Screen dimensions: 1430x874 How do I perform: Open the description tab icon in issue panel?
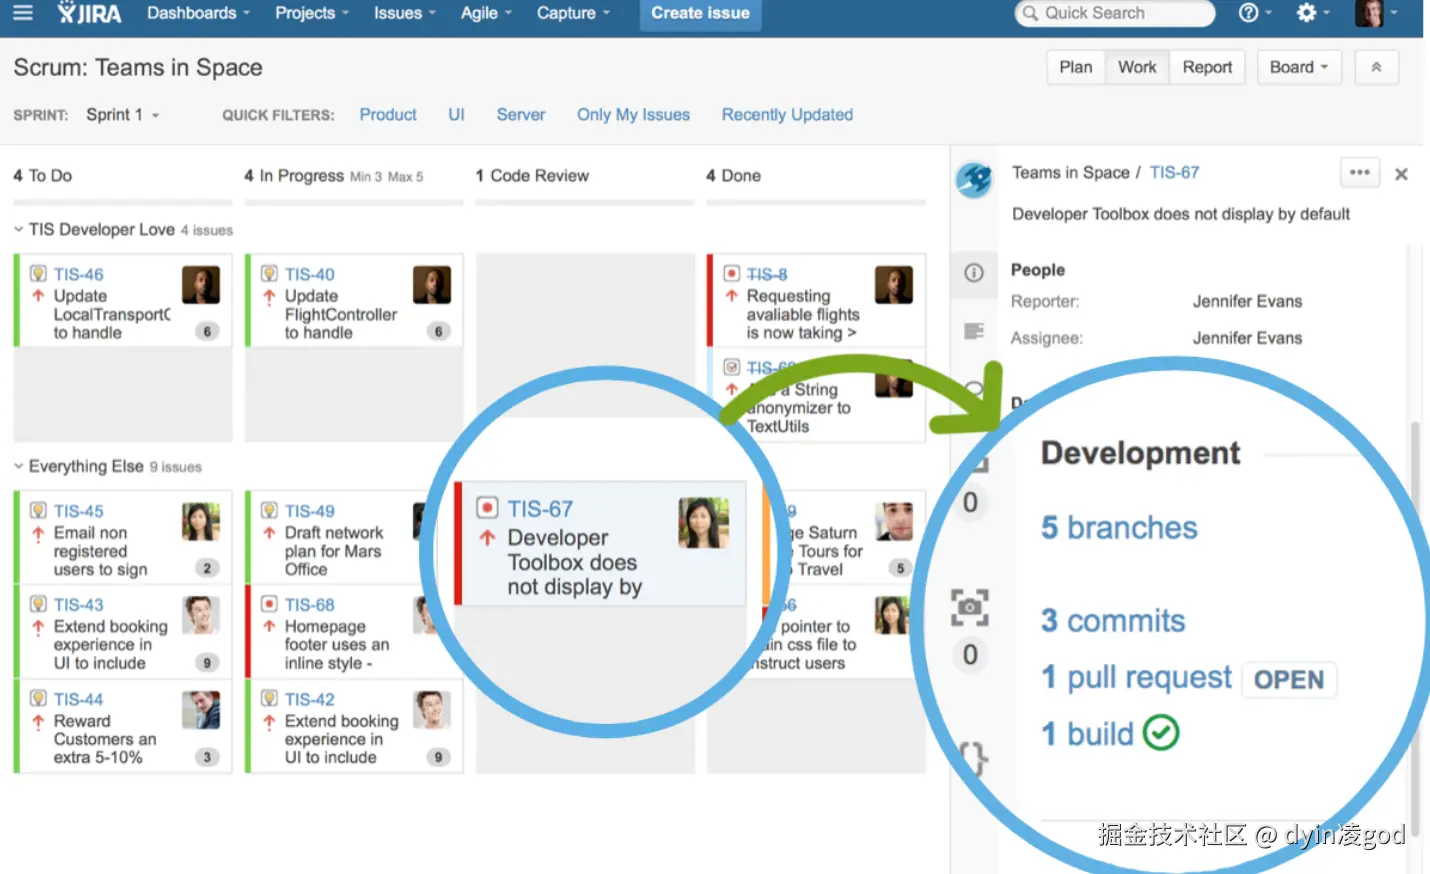click(x=974, y=331)
